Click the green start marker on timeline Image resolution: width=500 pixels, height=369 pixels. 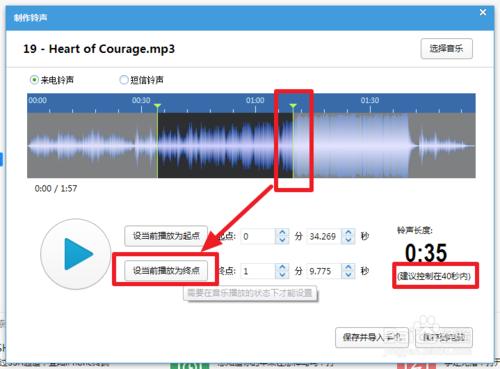pos(157,106)
